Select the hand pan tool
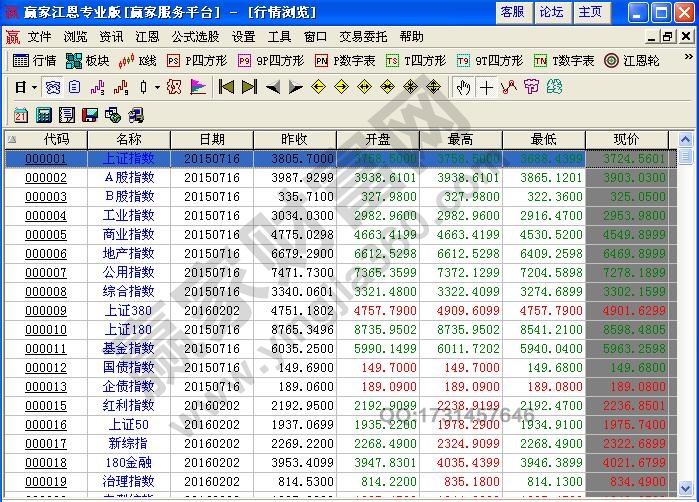Viewport: 699px width, 502px height. pos(462,87)
